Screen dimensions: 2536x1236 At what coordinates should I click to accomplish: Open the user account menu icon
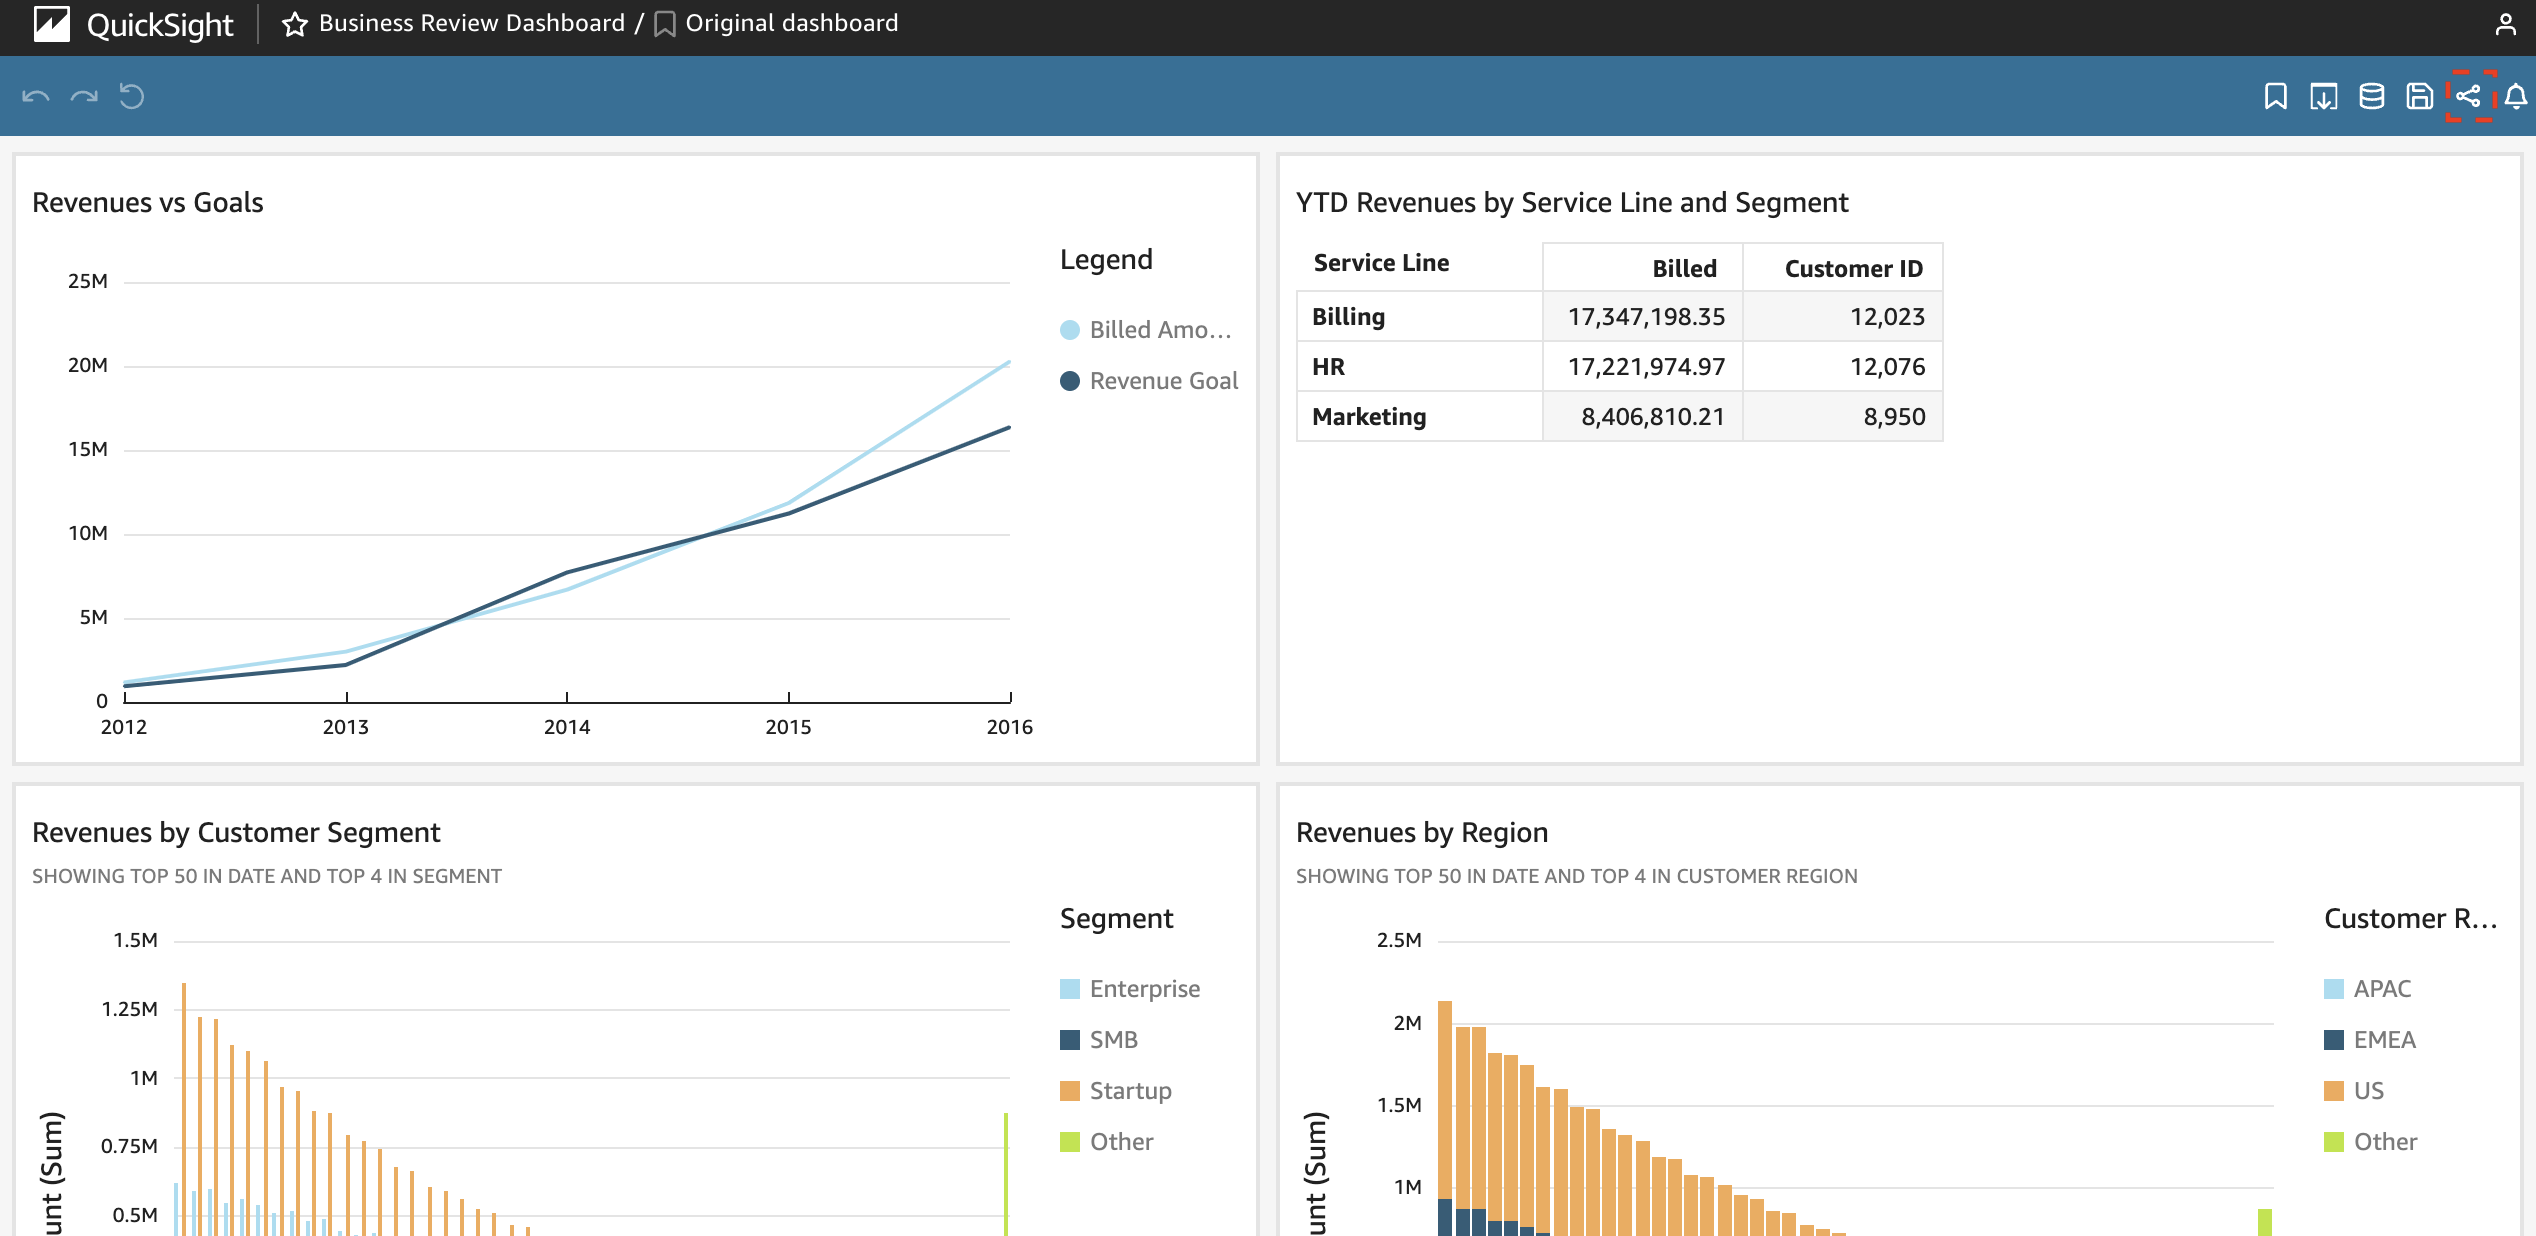point(2505,24)
